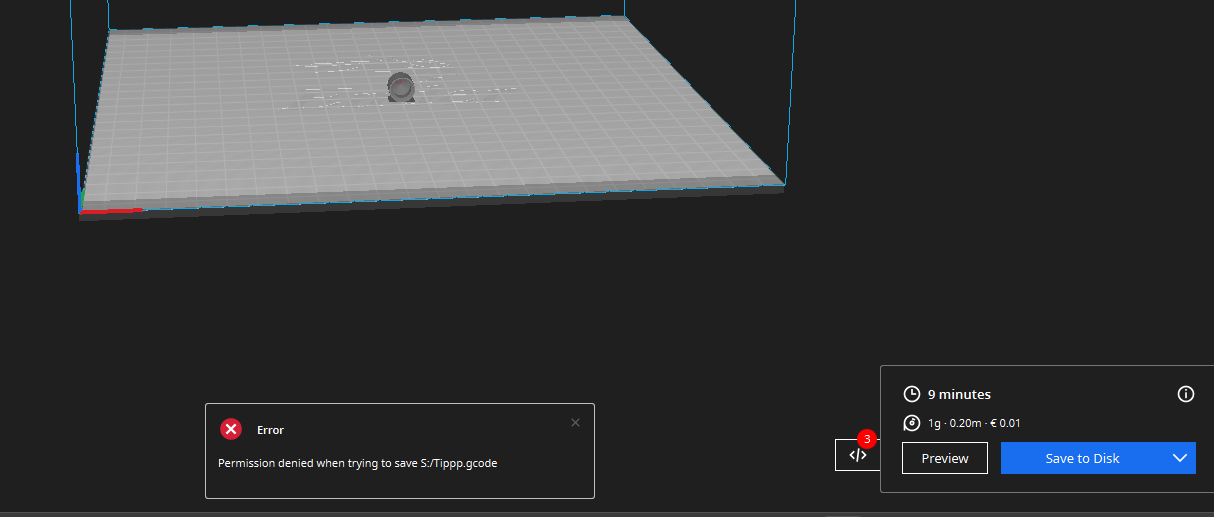
Task: Close the Error notification
Action: 575,422
